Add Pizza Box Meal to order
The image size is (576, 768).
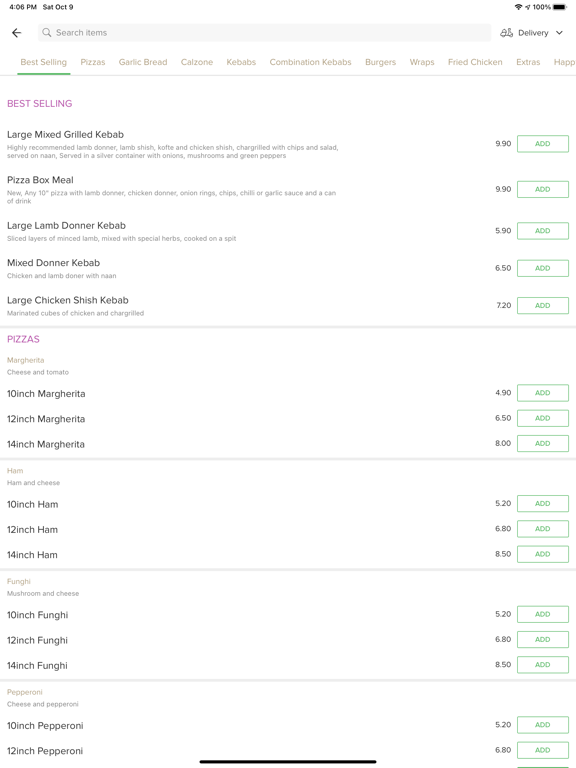coord(543,190)
